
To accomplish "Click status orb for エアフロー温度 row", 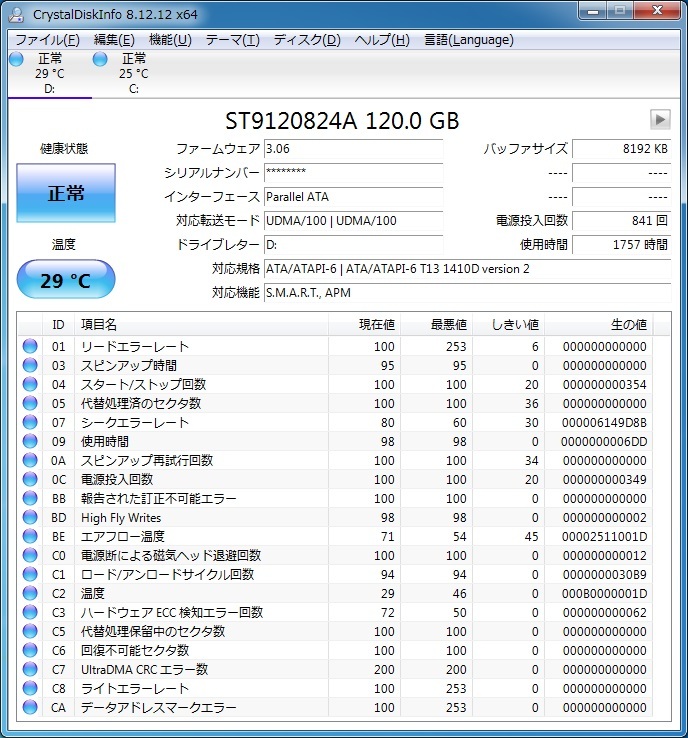I will tap(30, 537).
